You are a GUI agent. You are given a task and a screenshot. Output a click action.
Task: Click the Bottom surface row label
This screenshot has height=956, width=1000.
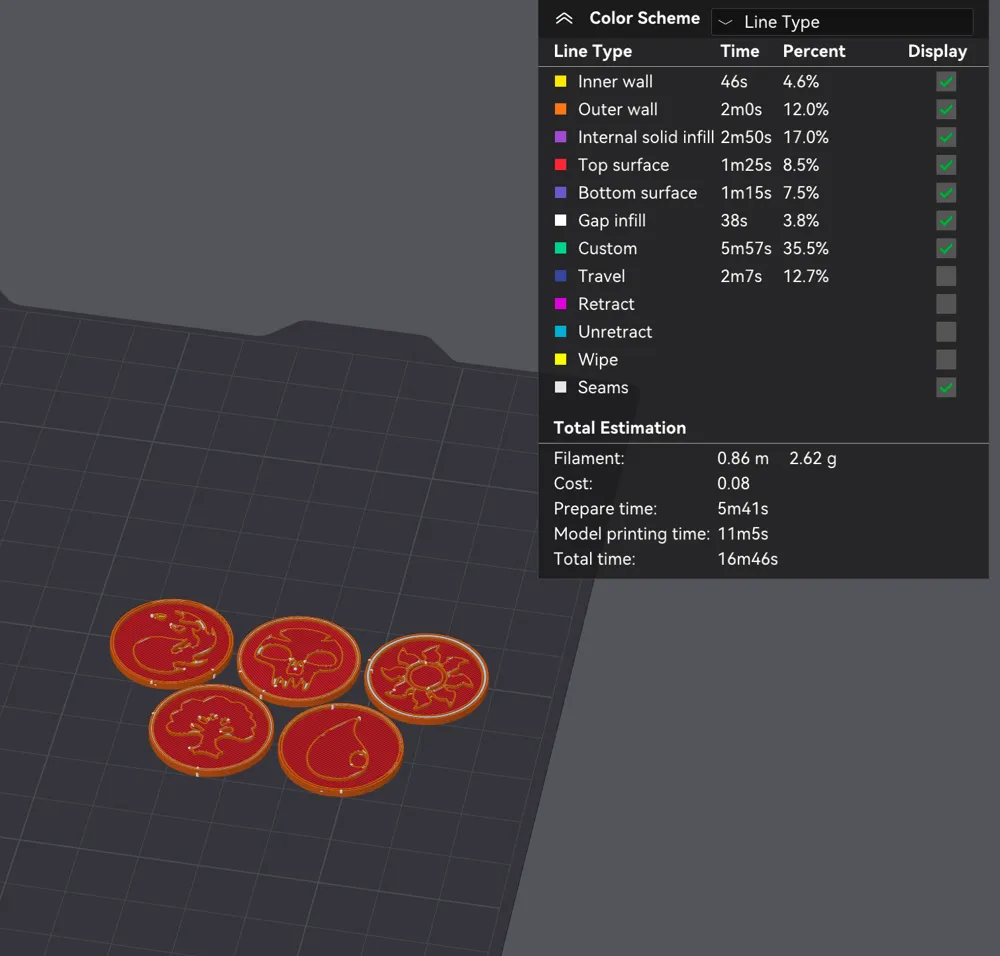tap(637, 193)
